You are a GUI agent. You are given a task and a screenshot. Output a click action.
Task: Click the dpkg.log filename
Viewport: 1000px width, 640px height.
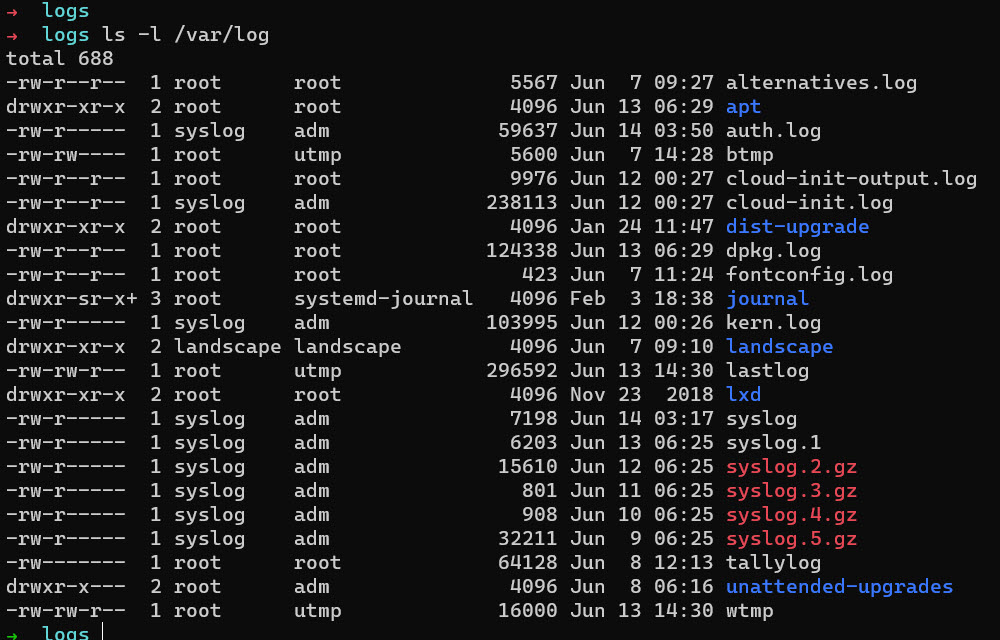coord(773,251)
